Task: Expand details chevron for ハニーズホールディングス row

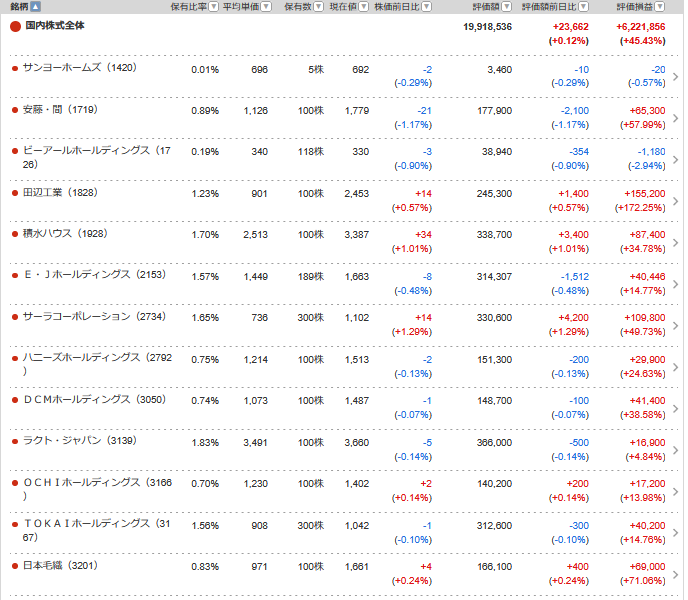Action: coord(676,367)
